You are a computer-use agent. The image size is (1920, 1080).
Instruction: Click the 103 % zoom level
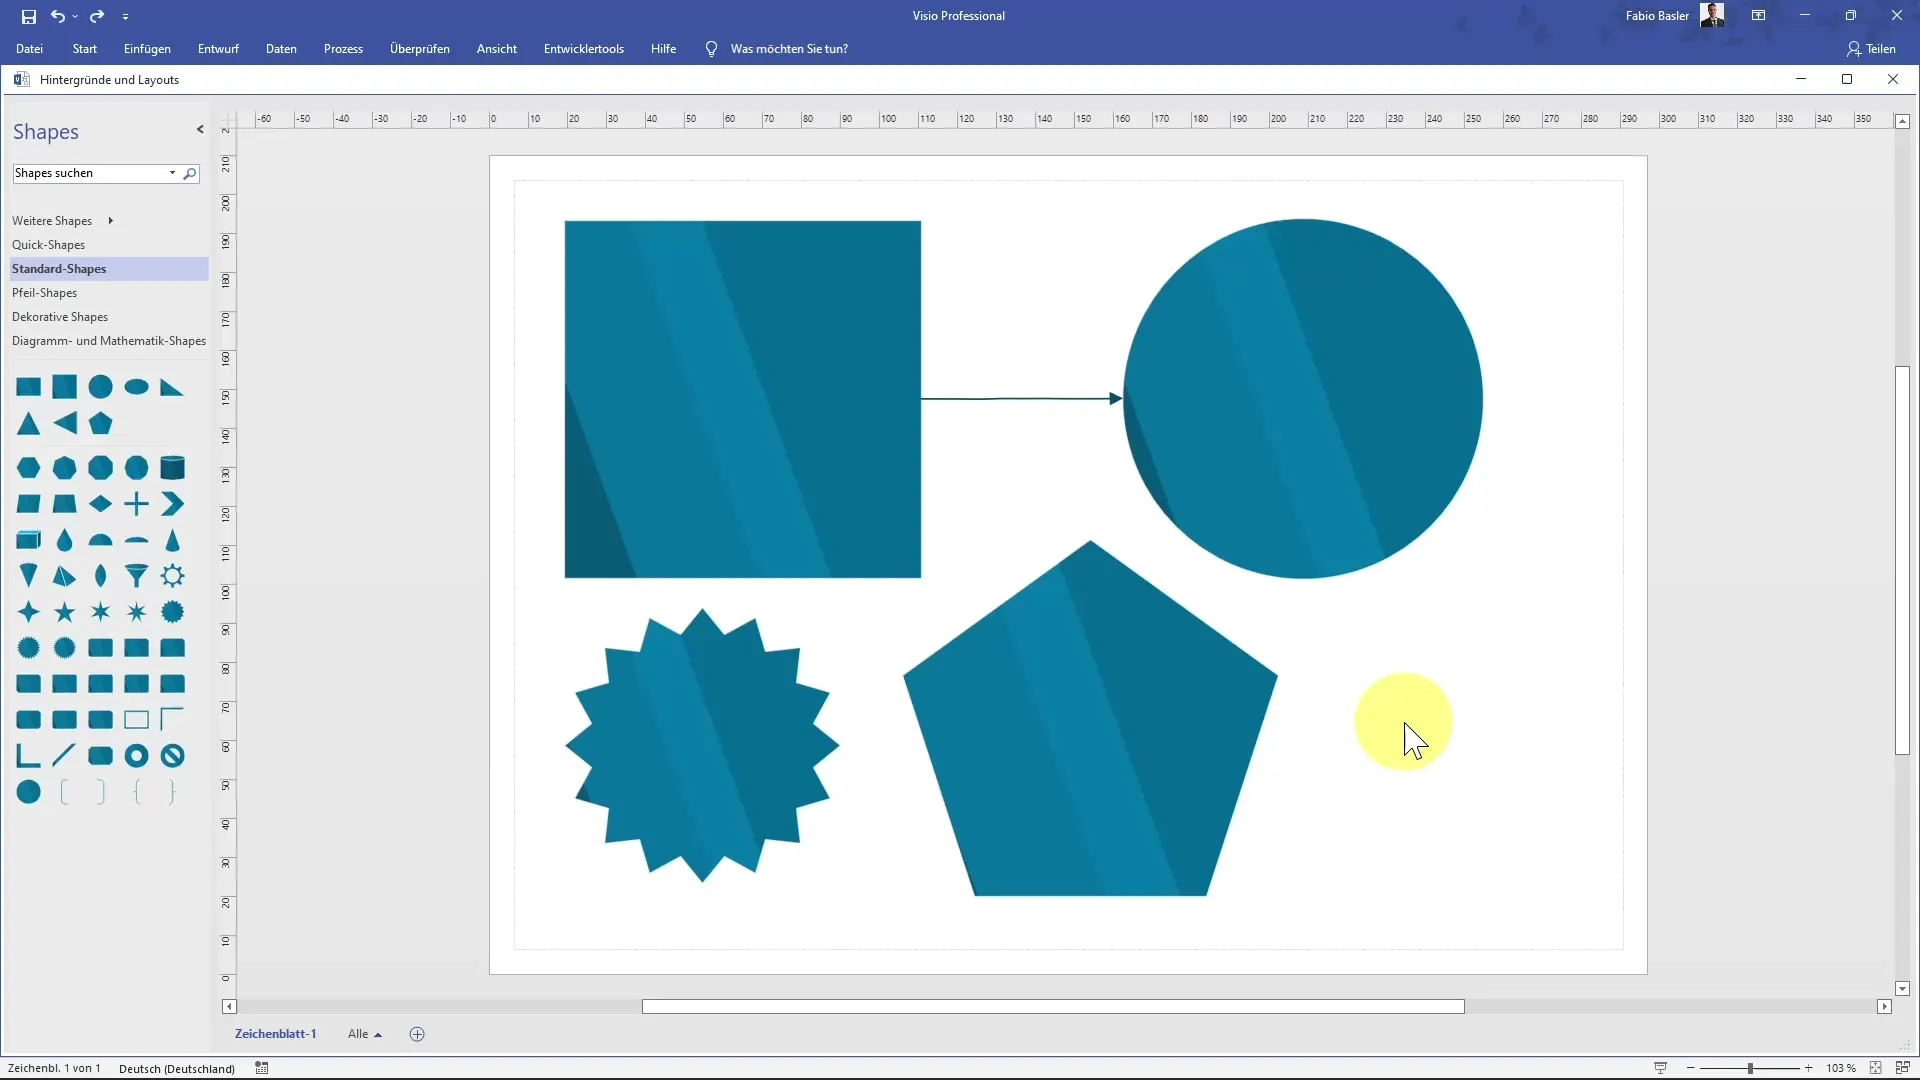tap(1841, 1068)
